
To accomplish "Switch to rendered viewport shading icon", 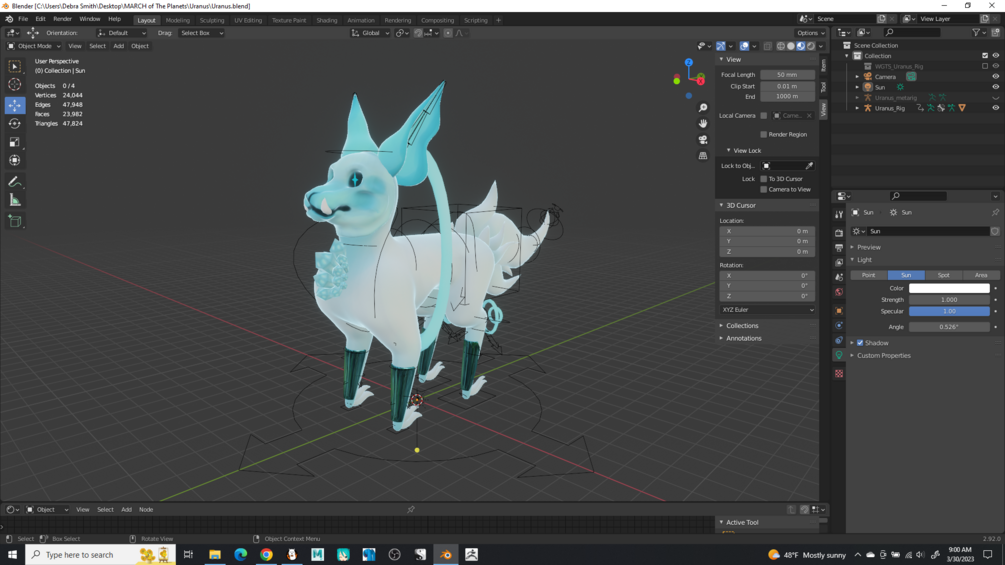I will pyautogui.click(x=811, y=46).
